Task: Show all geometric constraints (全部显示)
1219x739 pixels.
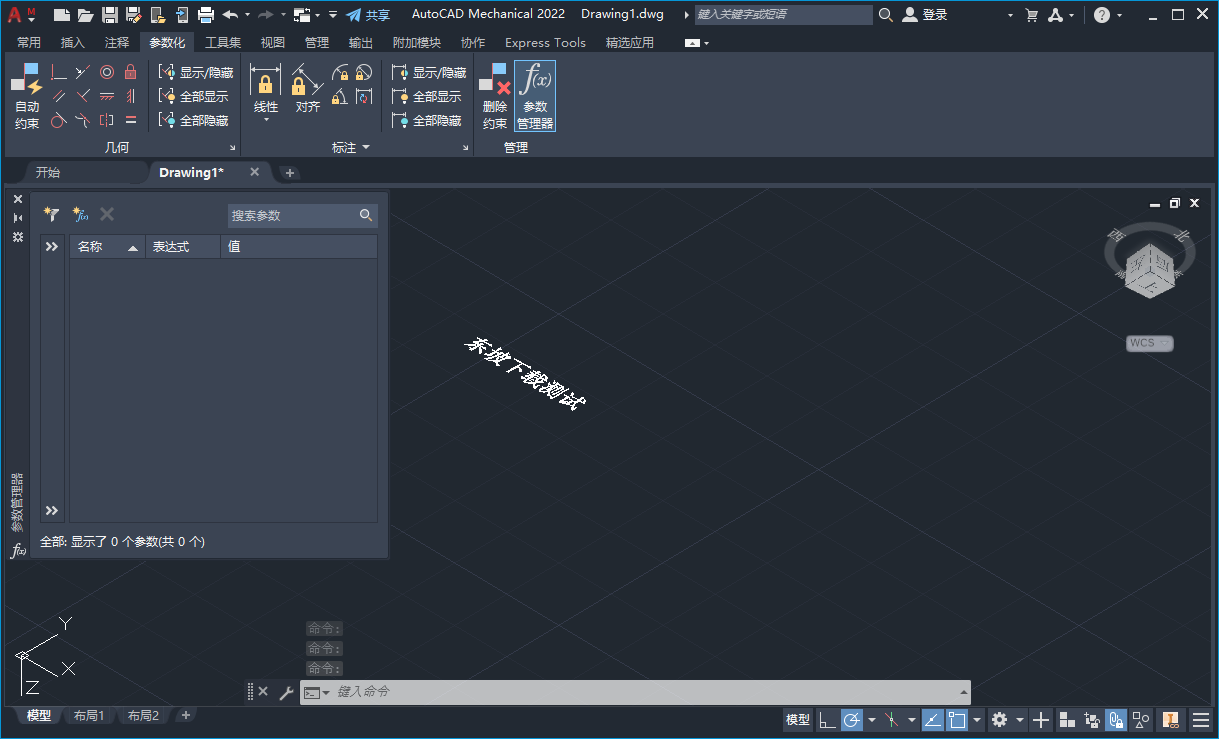Action: pyautogui.click(x=194, y=96)
